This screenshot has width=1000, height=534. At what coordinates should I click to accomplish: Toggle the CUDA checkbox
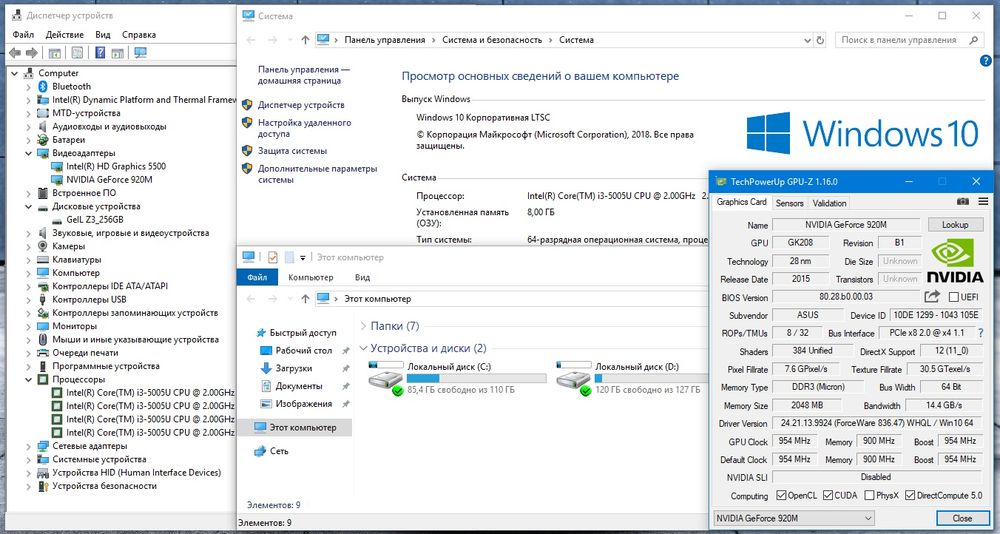pyautogui.click(x=828, y=495)
